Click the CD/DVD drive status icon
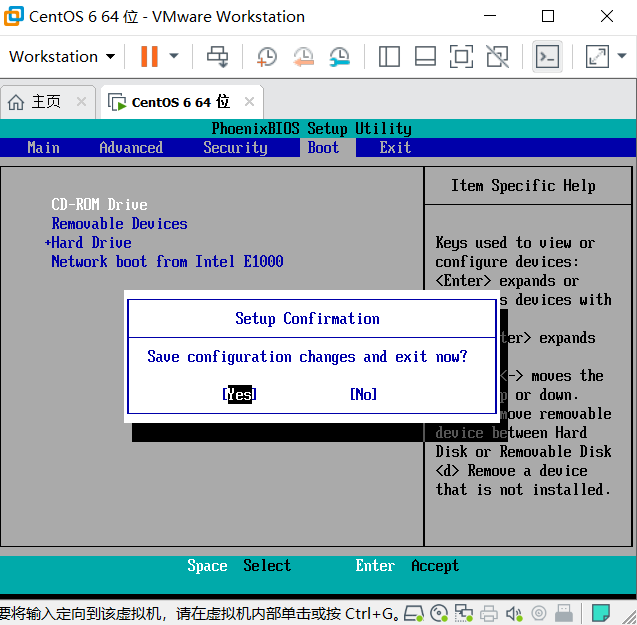 click(x=439, y=613)
